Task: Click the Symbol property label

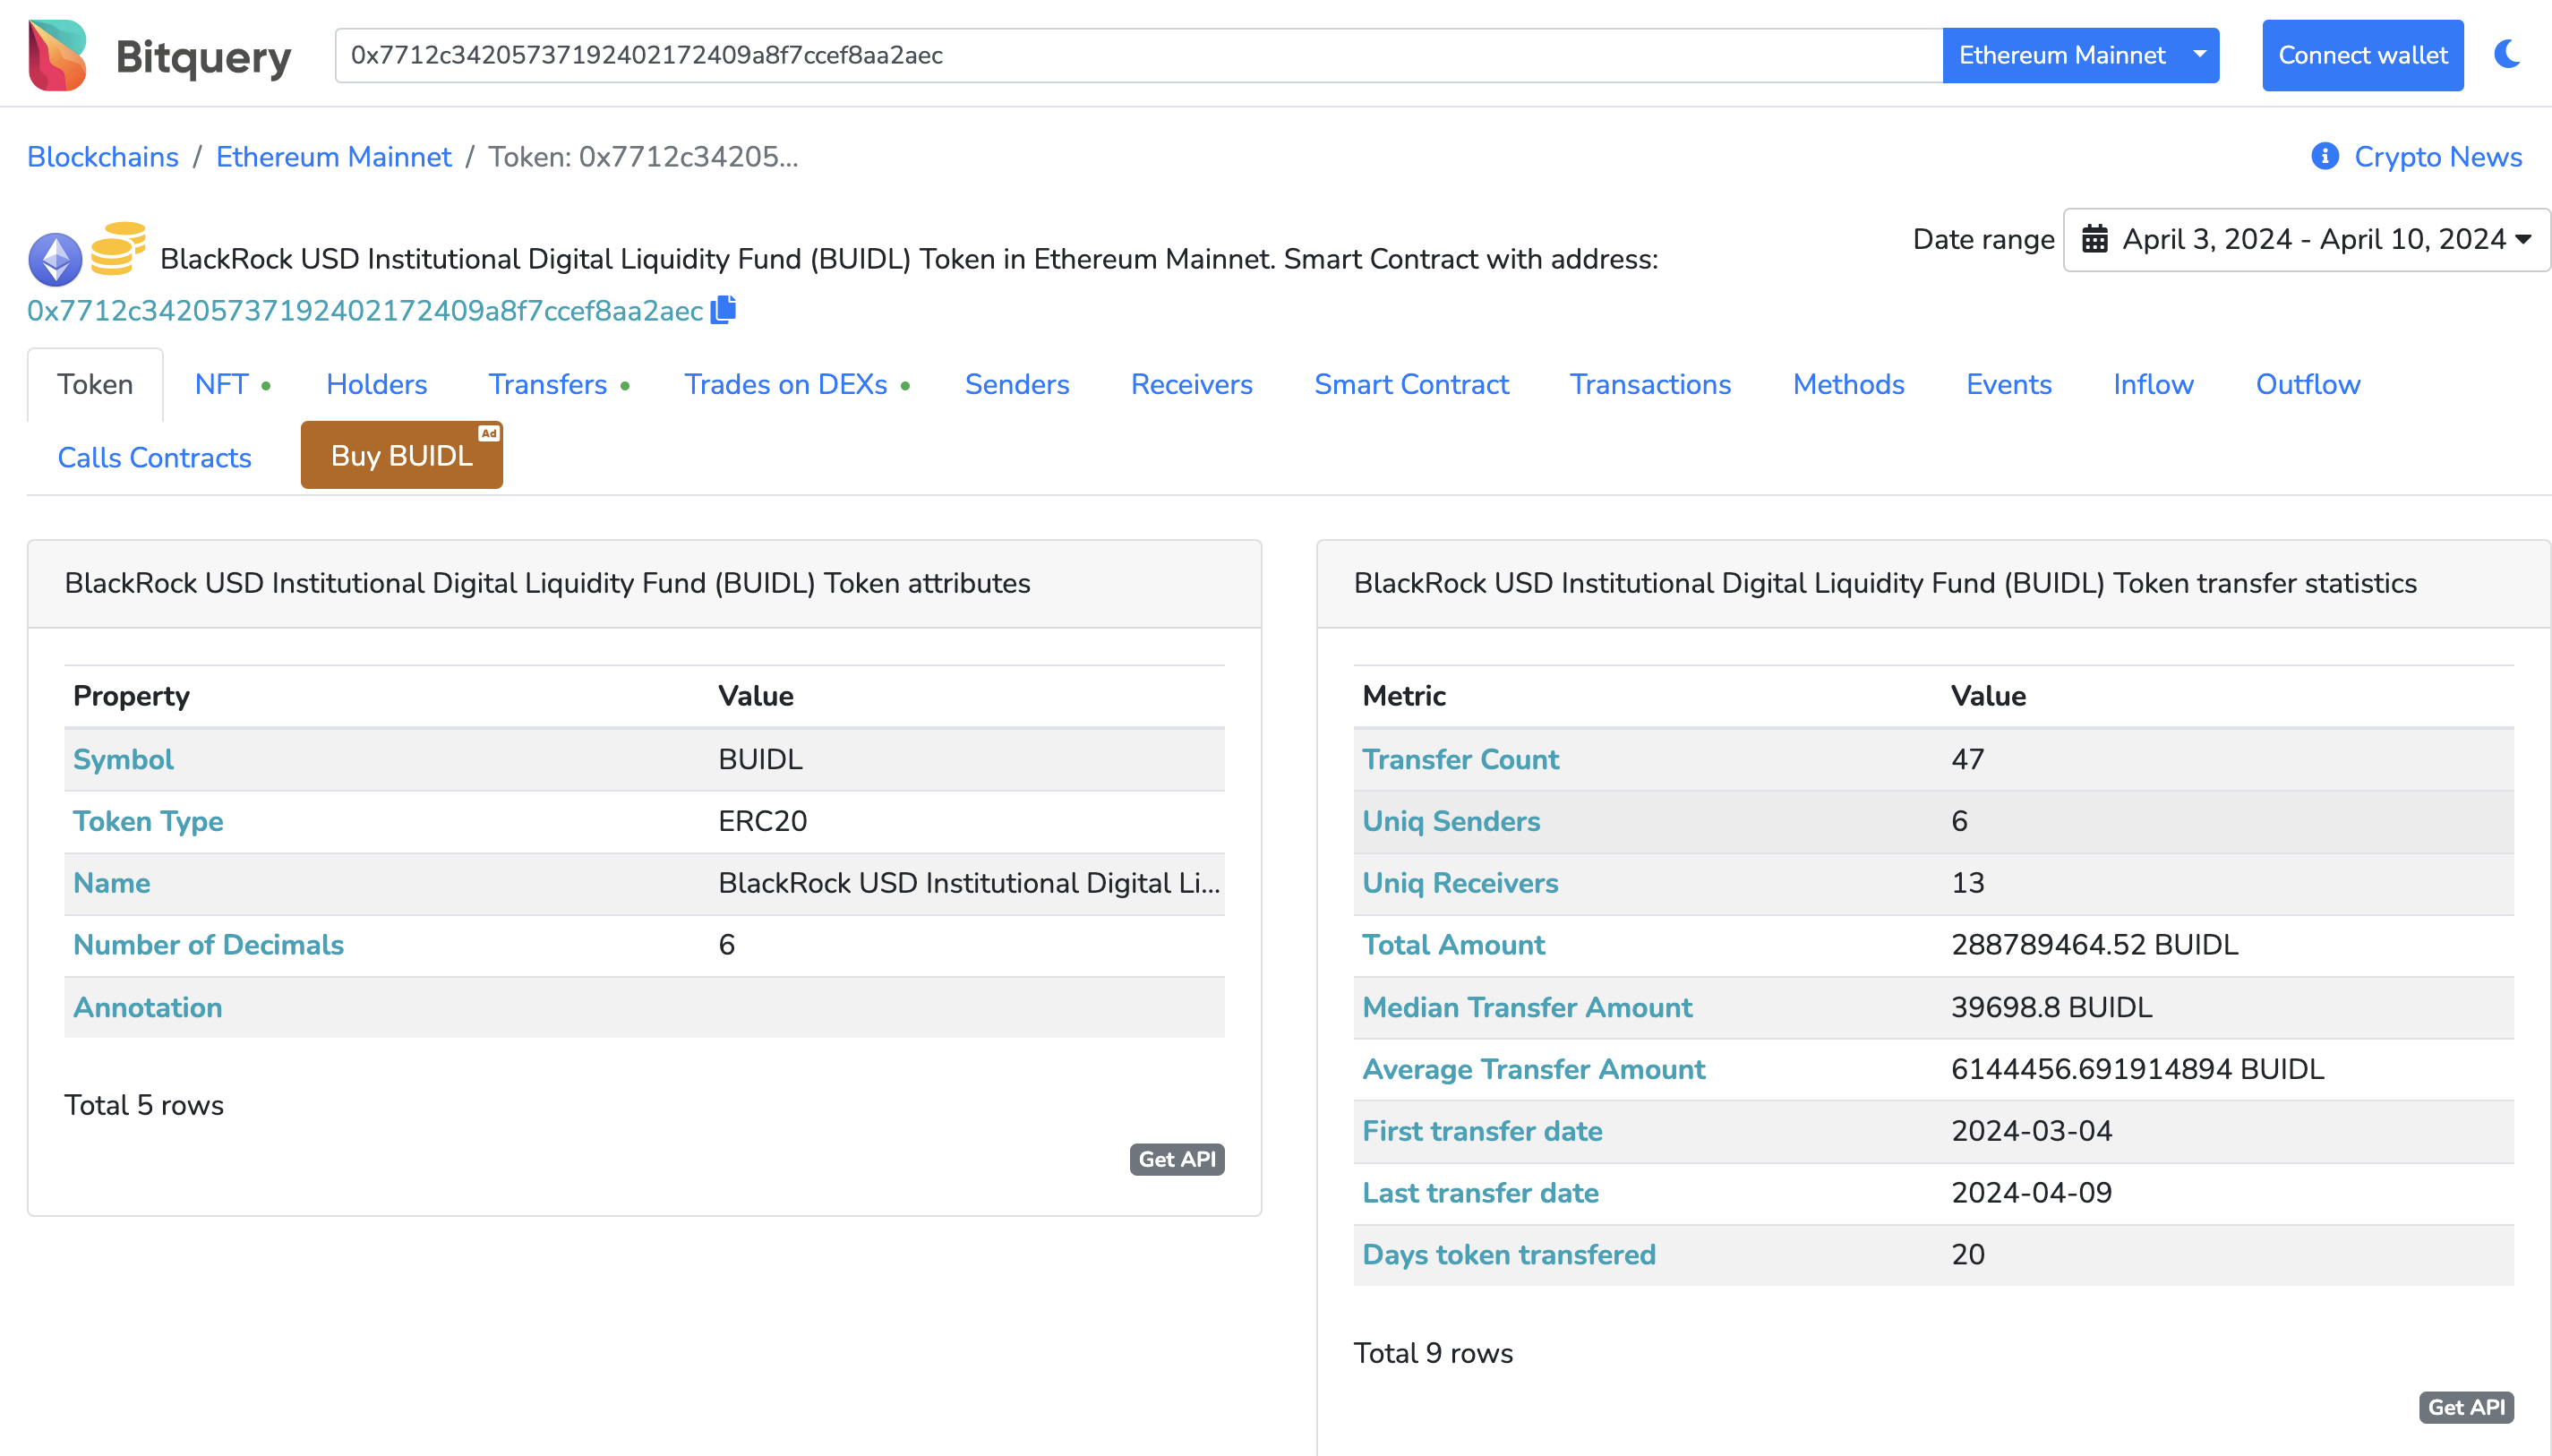Action: pyautogui.click(x=123, y=760)
